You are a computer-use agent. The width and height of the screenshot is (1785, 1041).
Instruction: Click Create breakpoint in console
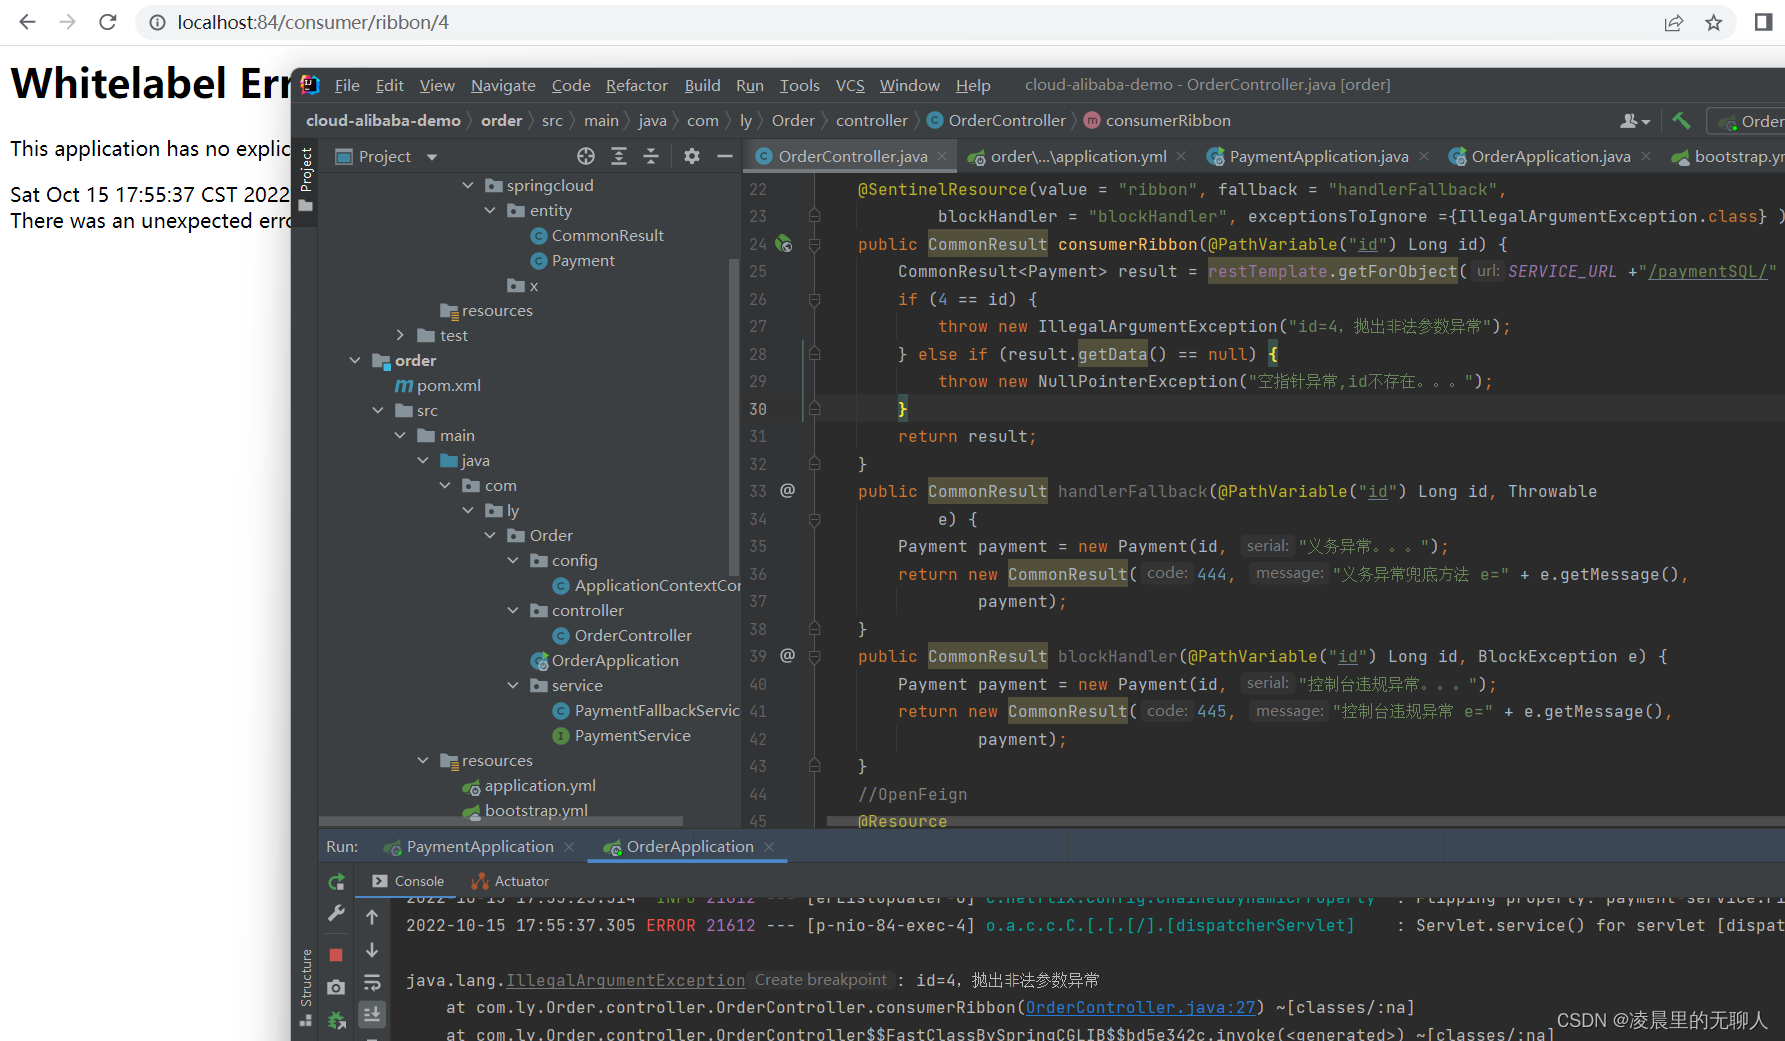(820, 980)
